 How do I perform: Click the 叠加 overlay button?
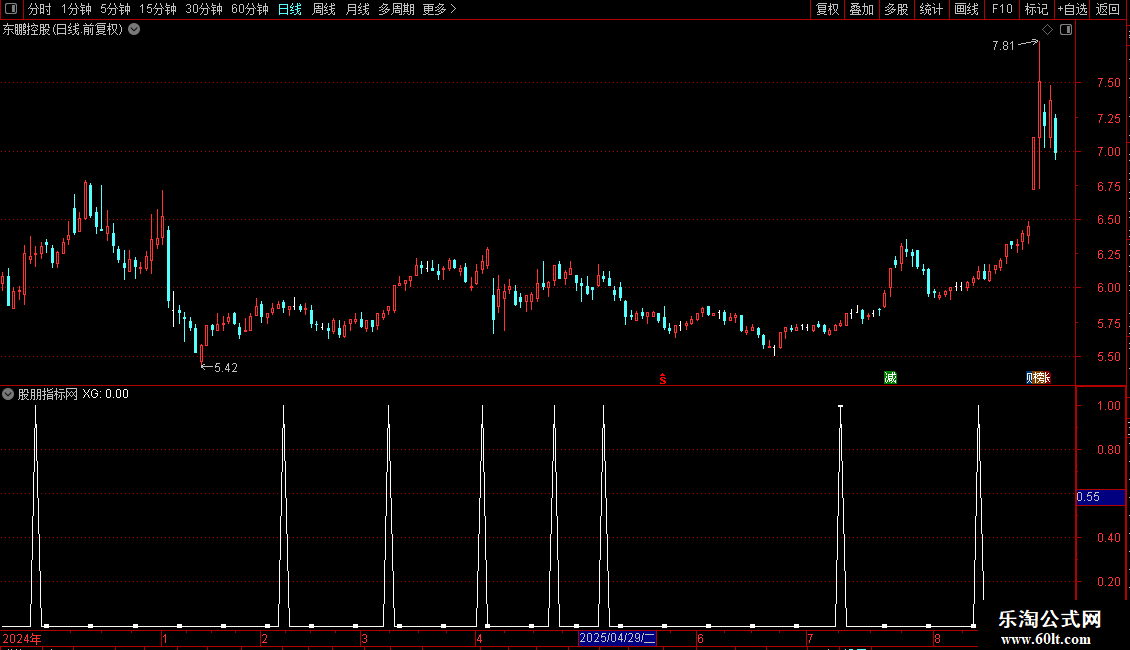tap(862, 9)
